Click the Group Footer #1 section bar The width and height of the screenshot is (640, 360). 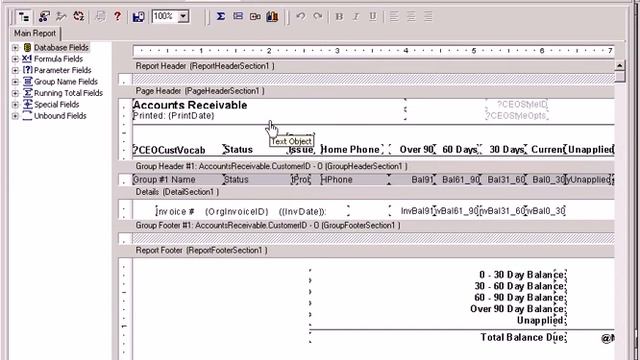click(x=366, y=226)
